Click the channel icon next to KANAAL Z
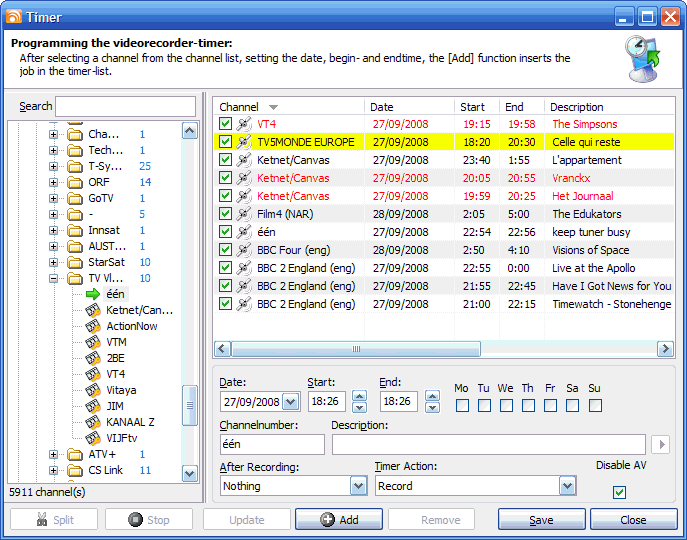Image resolution: width=687 pixels, height=540 pixels. coord(93,422)
